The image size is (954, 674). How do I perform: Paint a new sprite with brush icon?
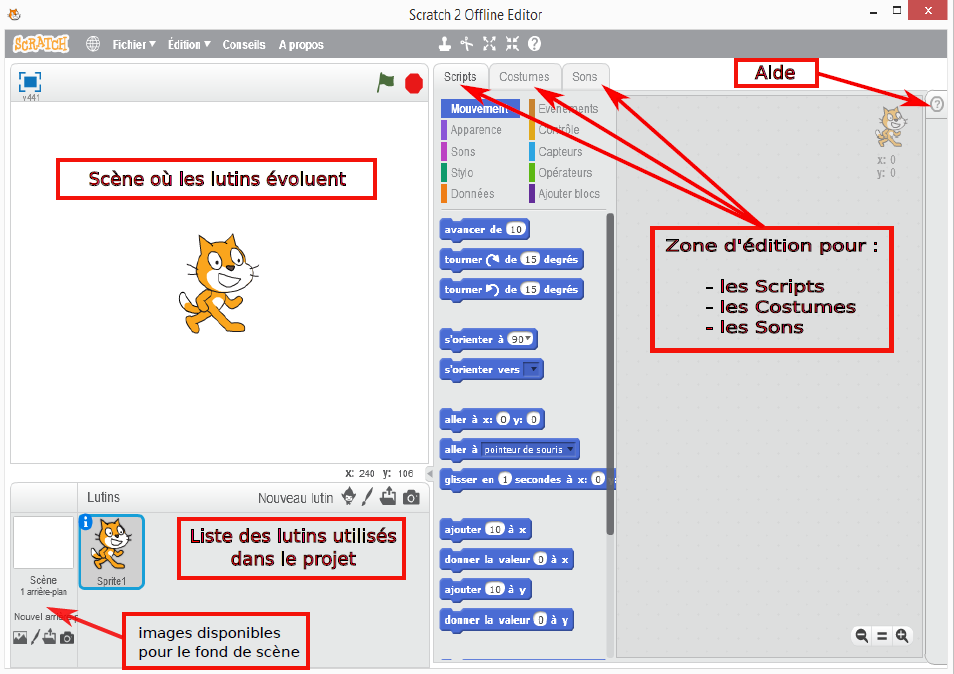click(367, 497)
